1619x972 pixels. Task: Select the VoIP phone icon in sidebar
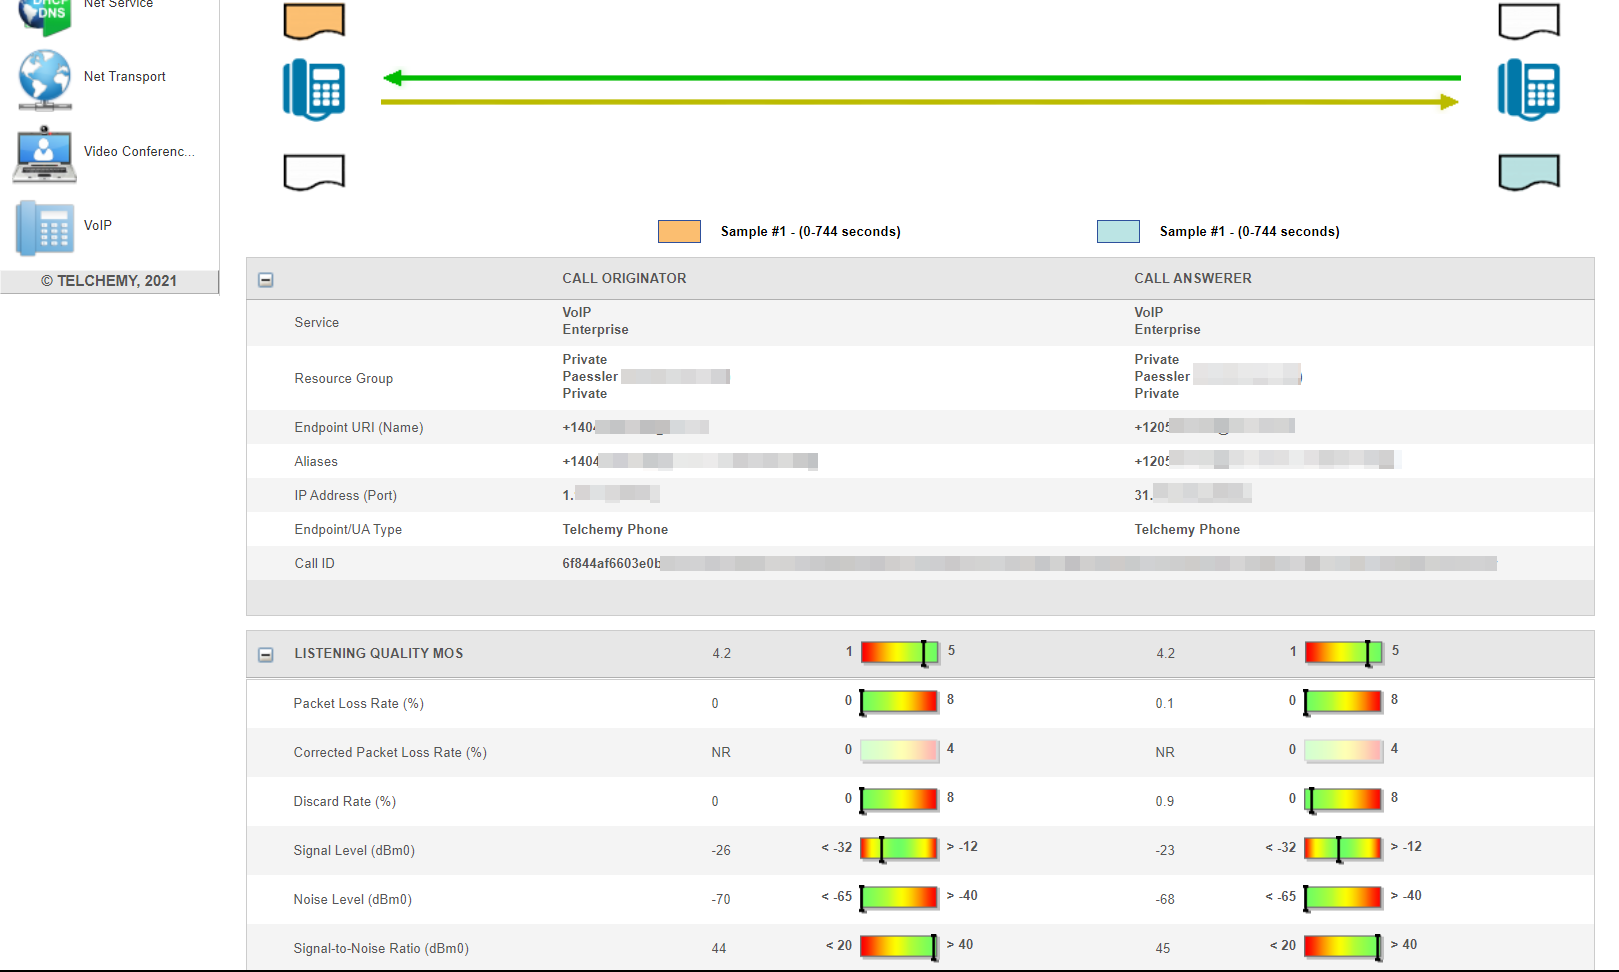44,227
